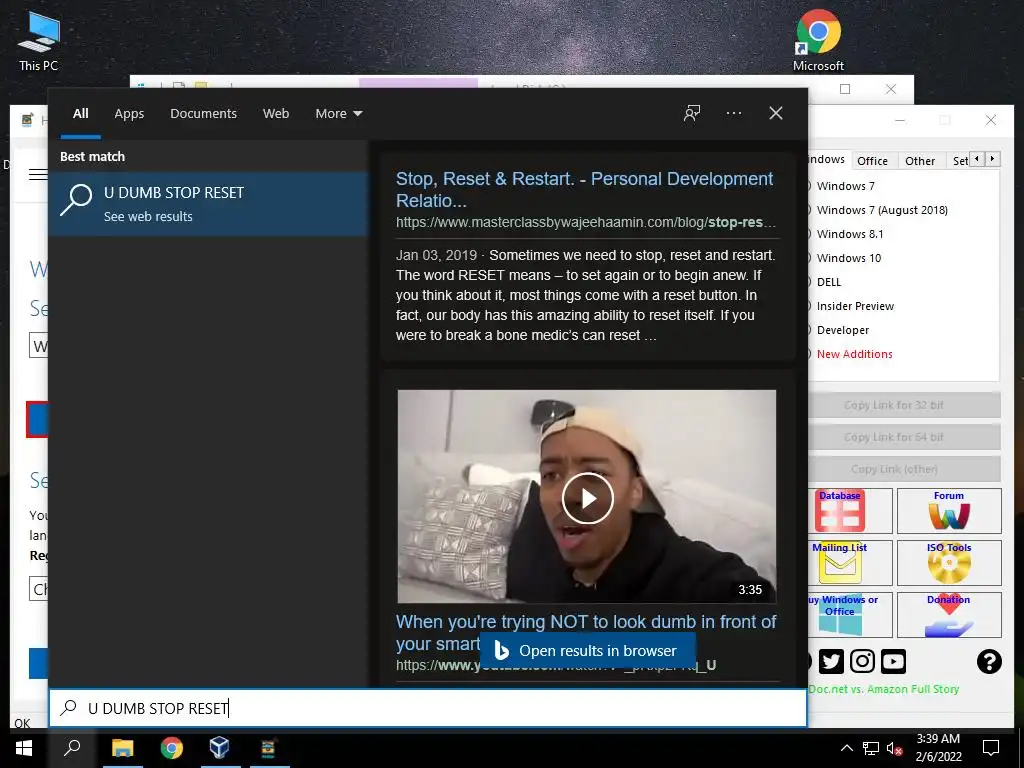The image size is (1024, 768).
Task: Open the ISO Tools icon tile
Action: pos(949,562)
